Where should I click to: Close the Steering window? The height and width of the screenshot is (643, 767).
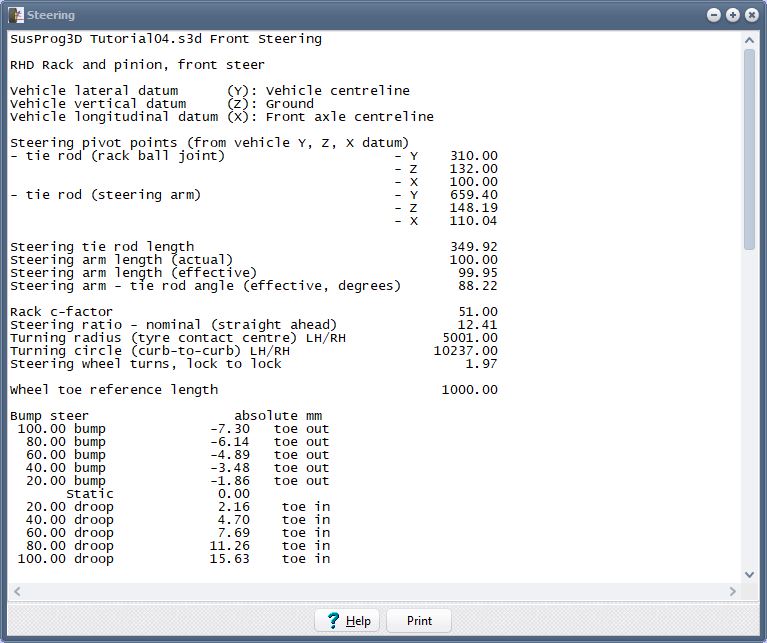(750, 15)
